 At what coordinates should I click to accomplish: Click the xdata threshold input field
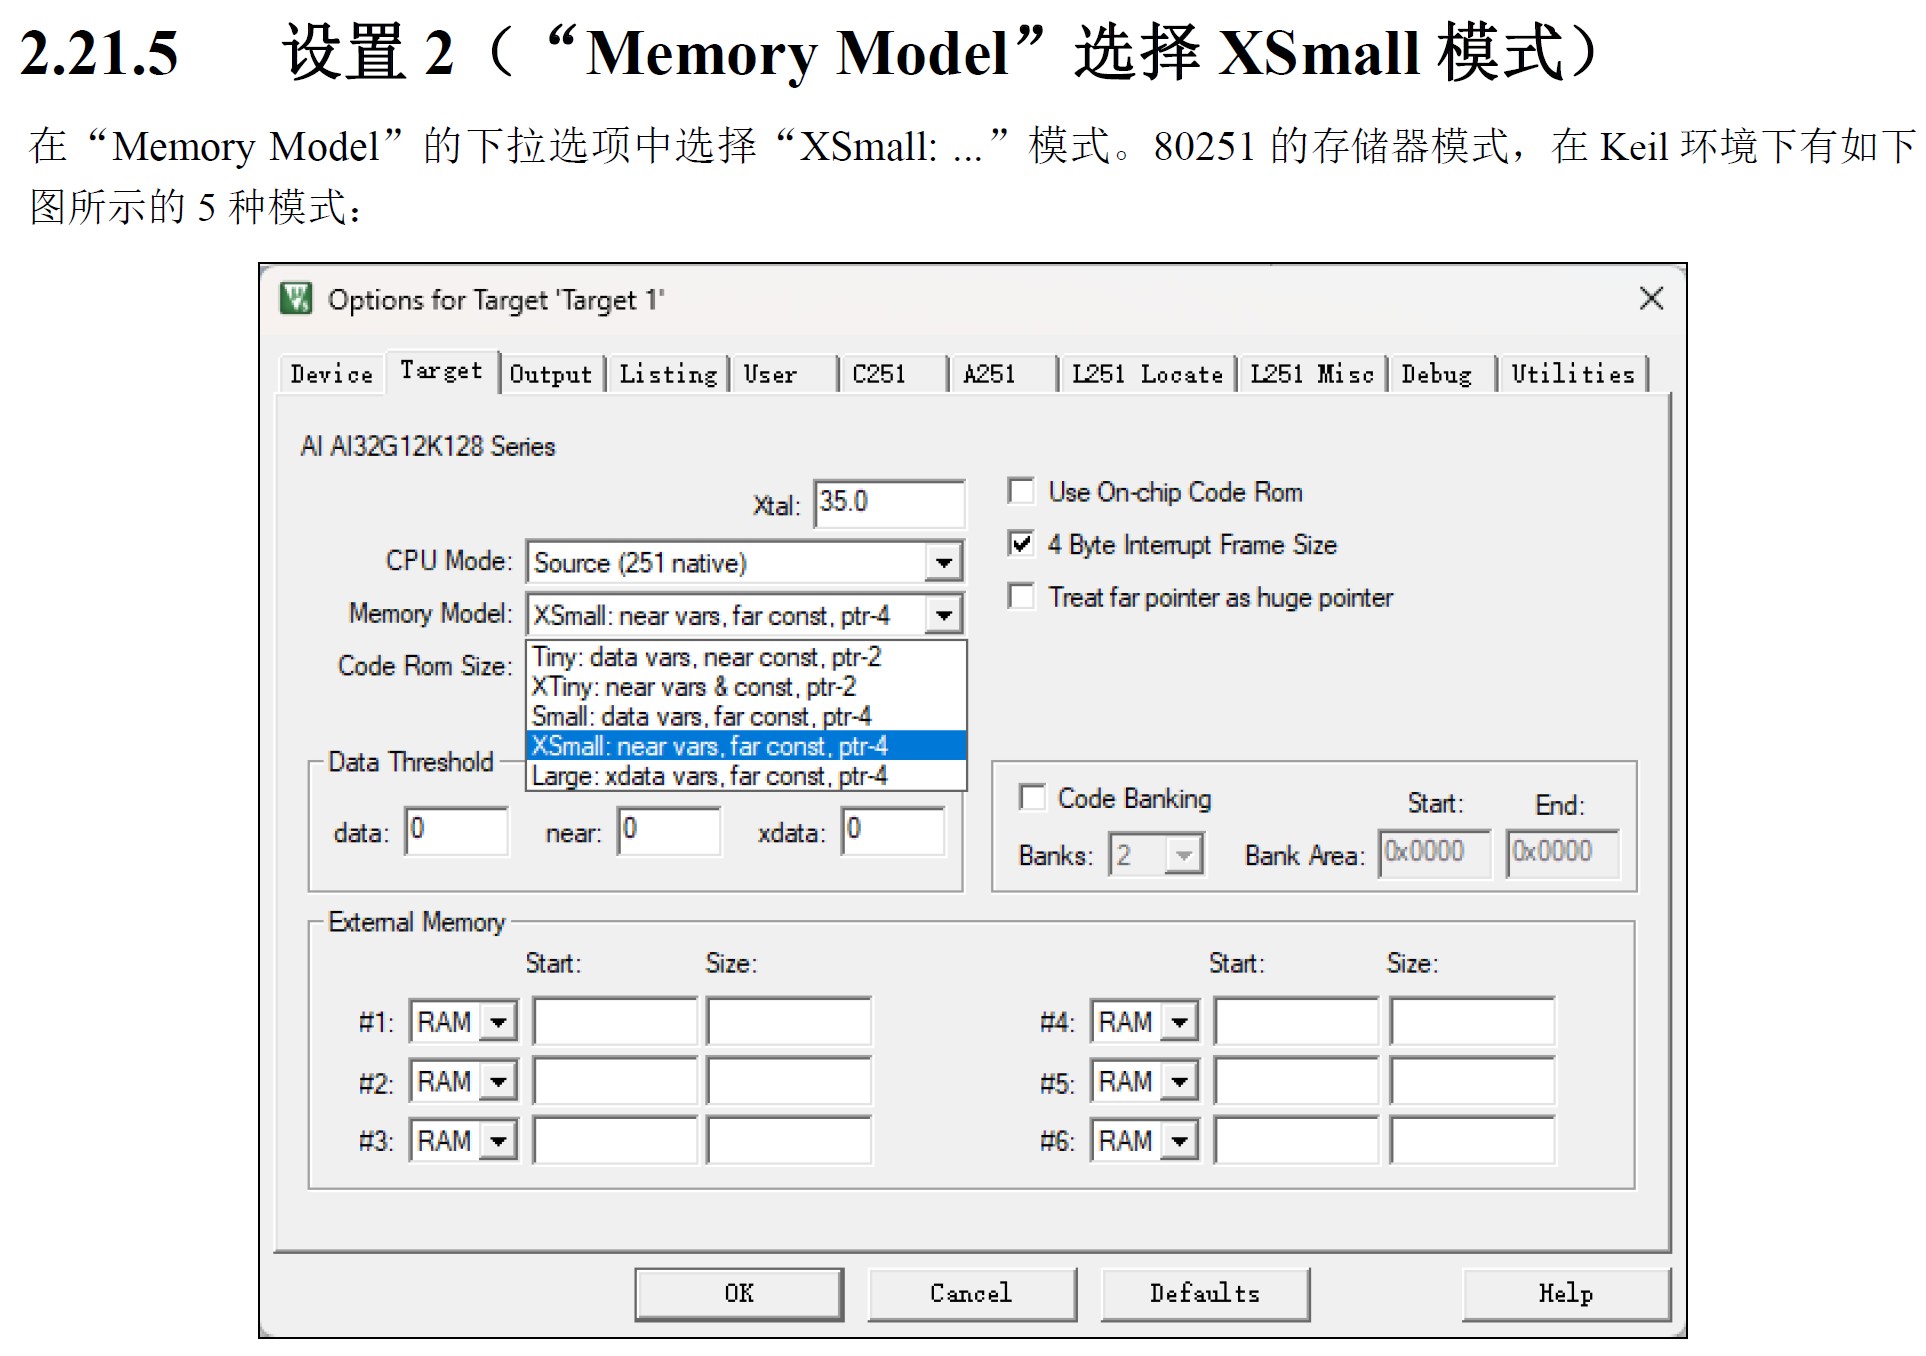point(893,831)
